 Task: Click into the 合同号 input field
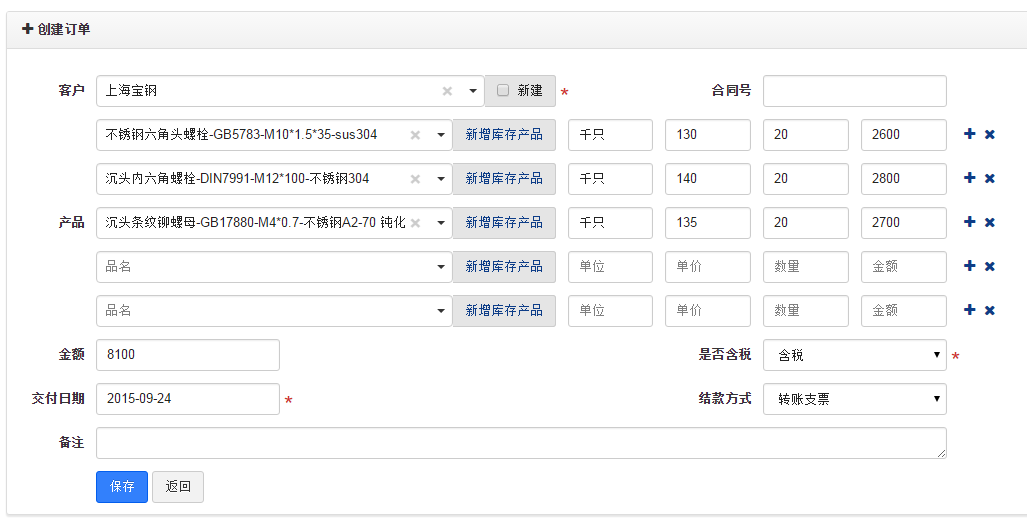[x=854, y=91]
